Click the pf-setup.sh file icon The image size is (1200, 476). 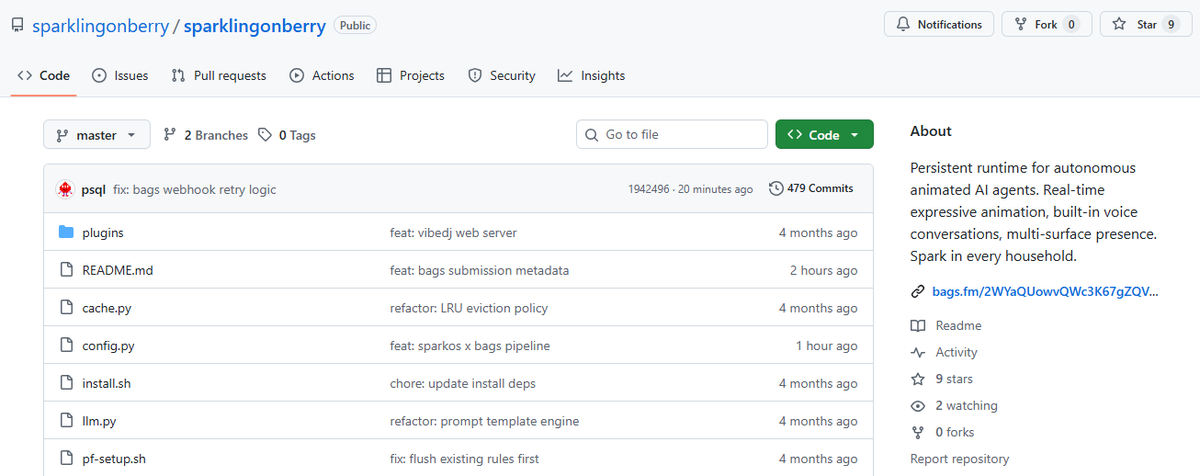pyautogui.click(x=66, y=459)
